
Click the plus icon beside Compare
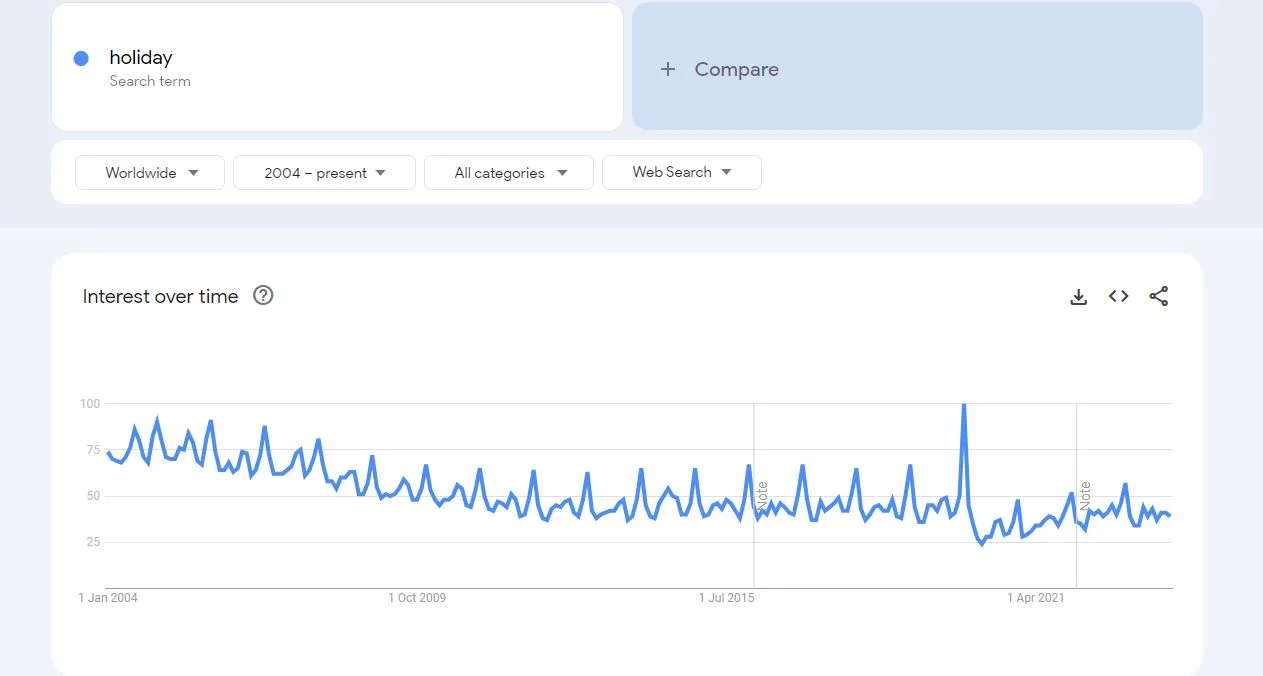[x=668, y=69]
